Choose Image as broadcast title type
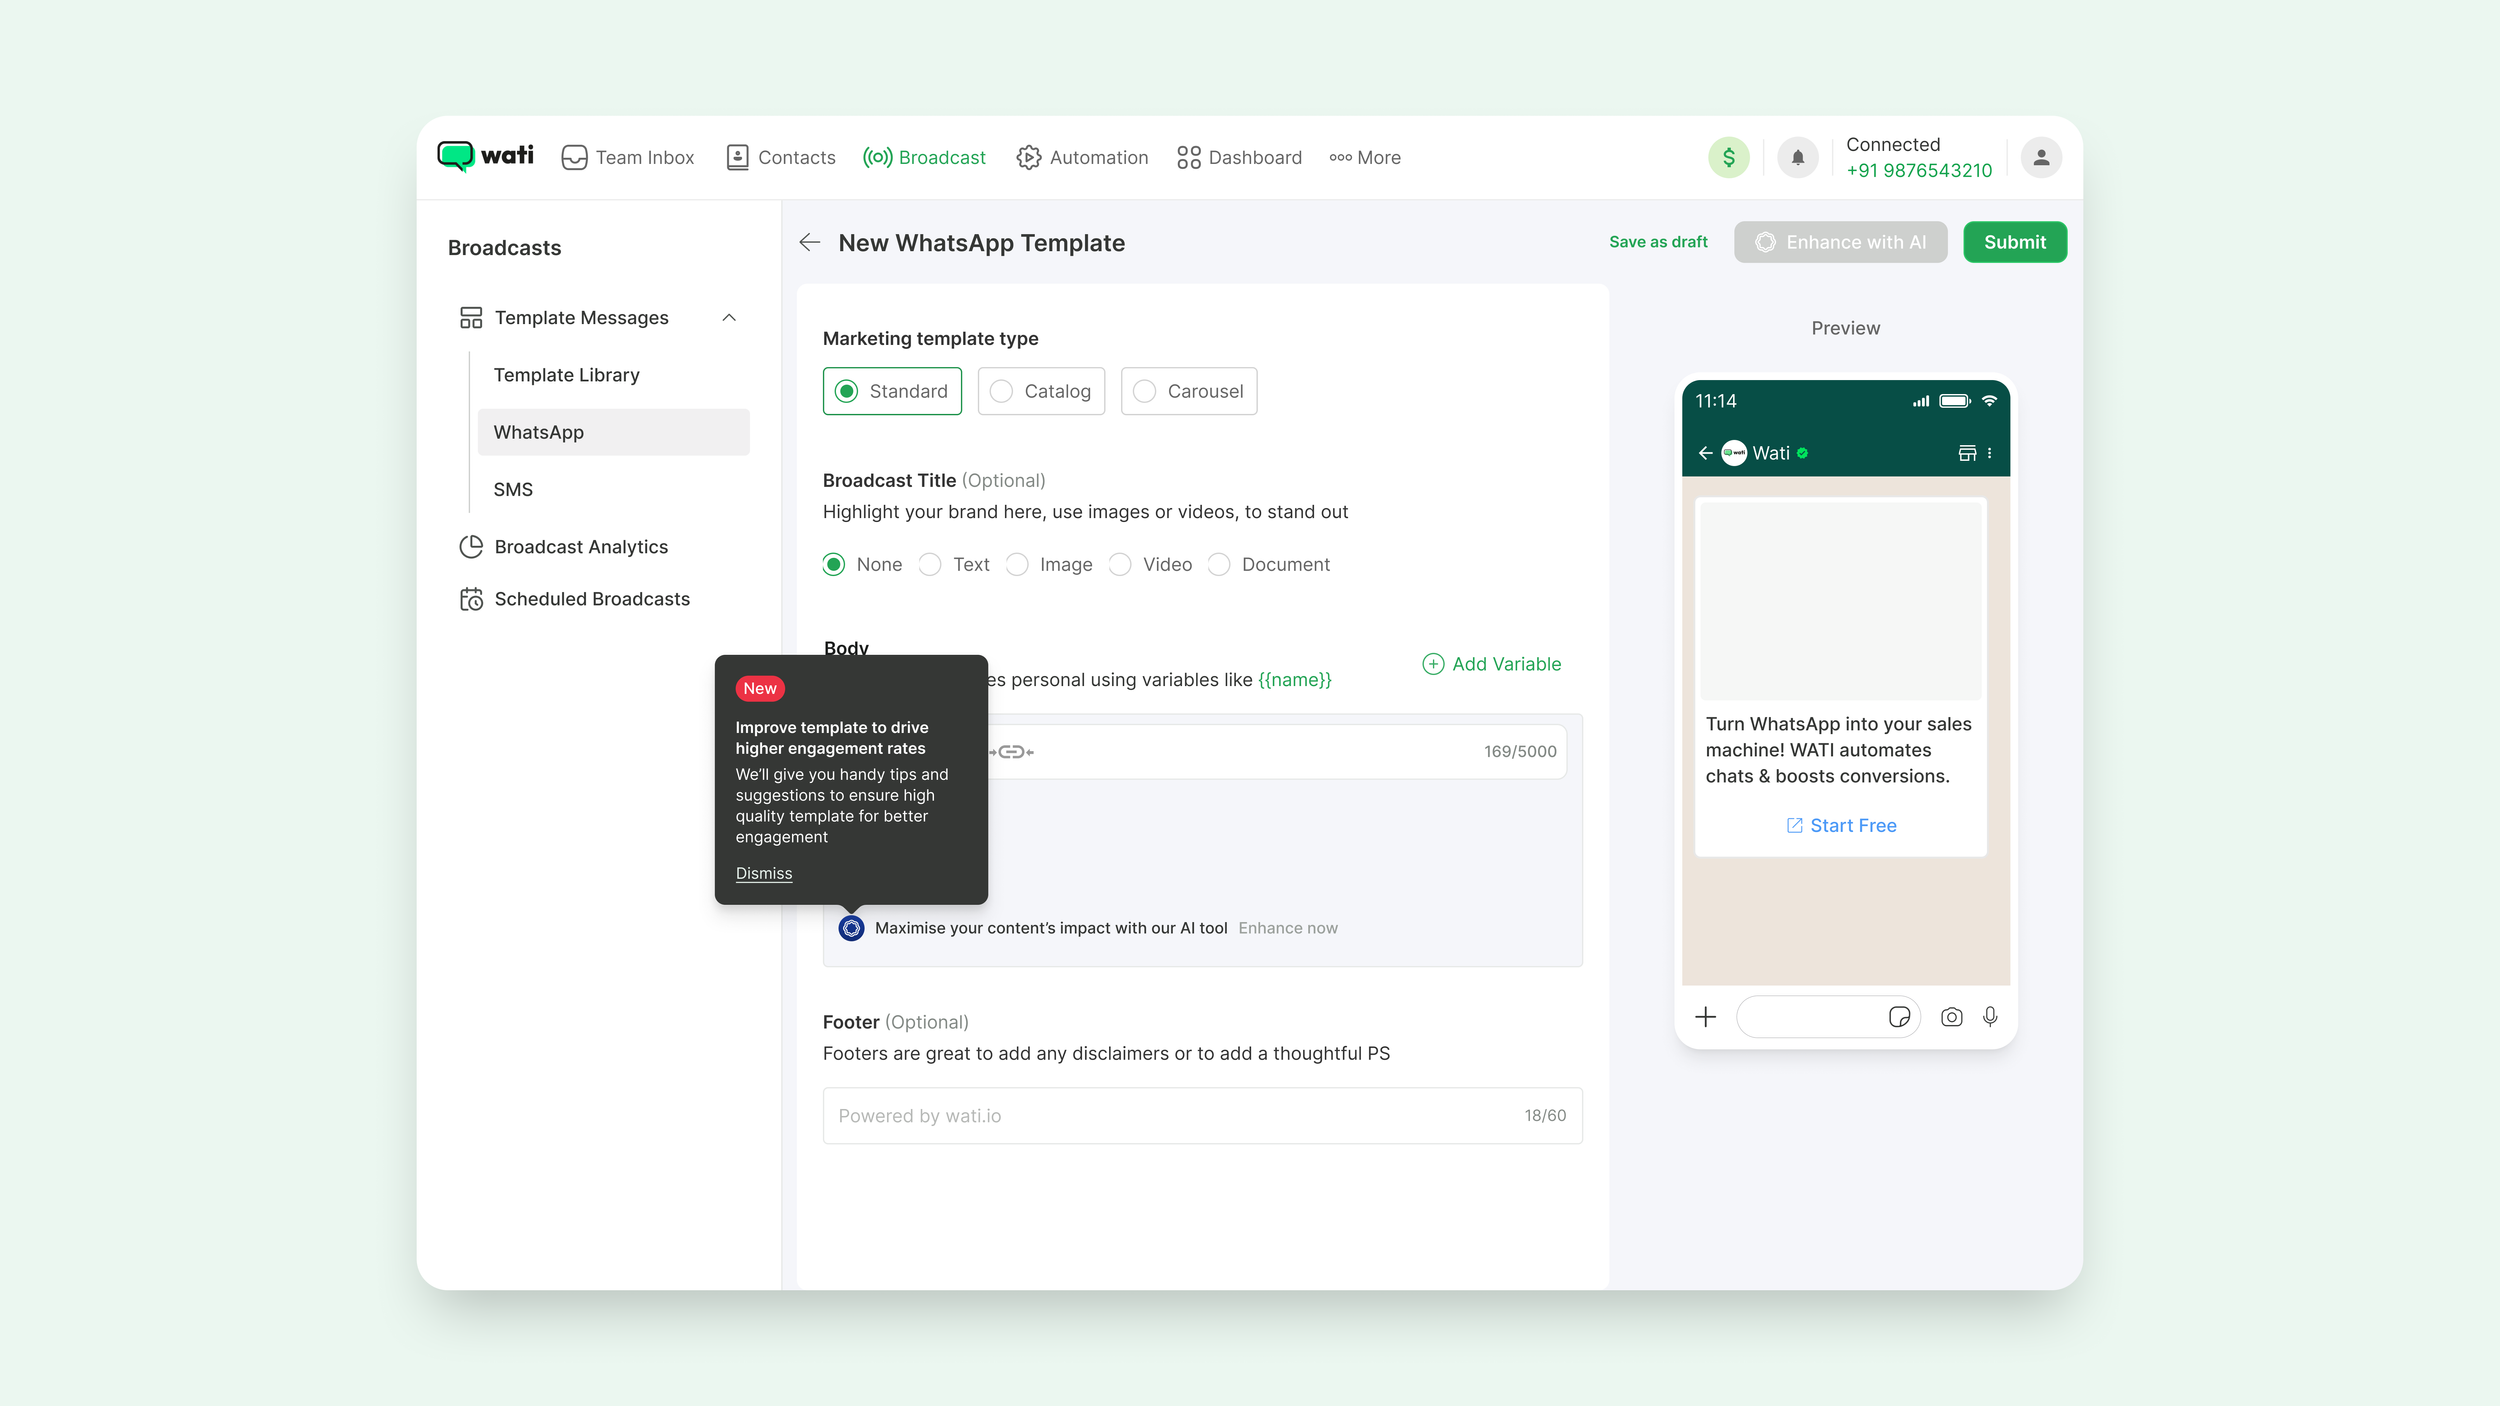The height and width of the screenshot is (1406, 2500). point(1017,565)
